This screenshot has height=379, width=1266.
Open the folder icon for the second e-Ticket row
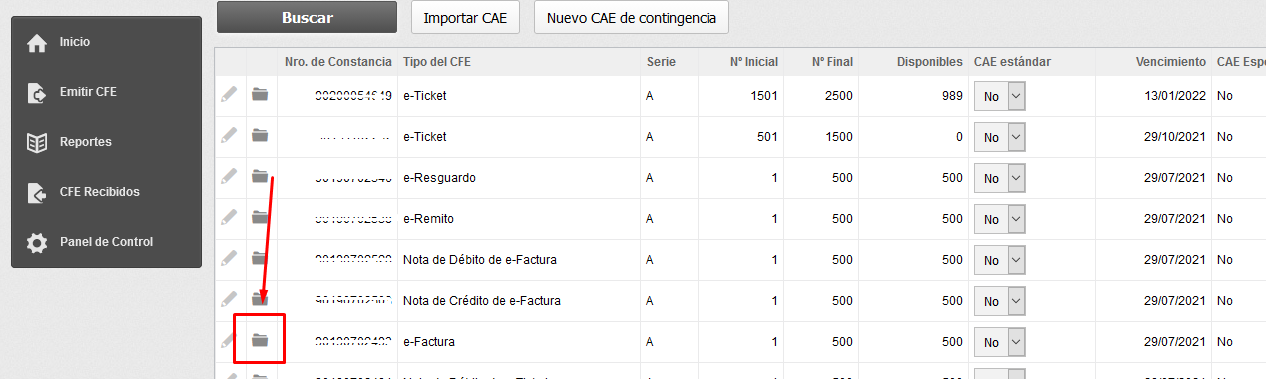point(260,135)
